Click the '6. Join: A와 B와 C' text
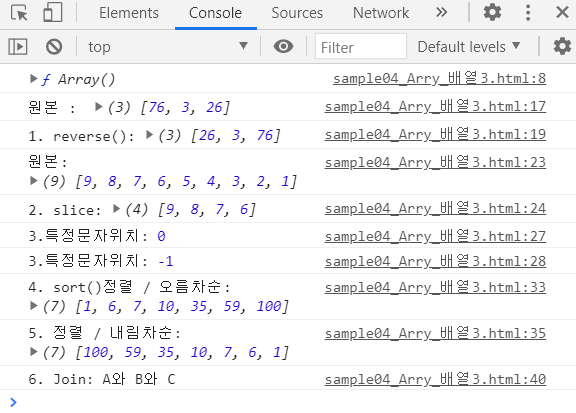 click(102, 379)
